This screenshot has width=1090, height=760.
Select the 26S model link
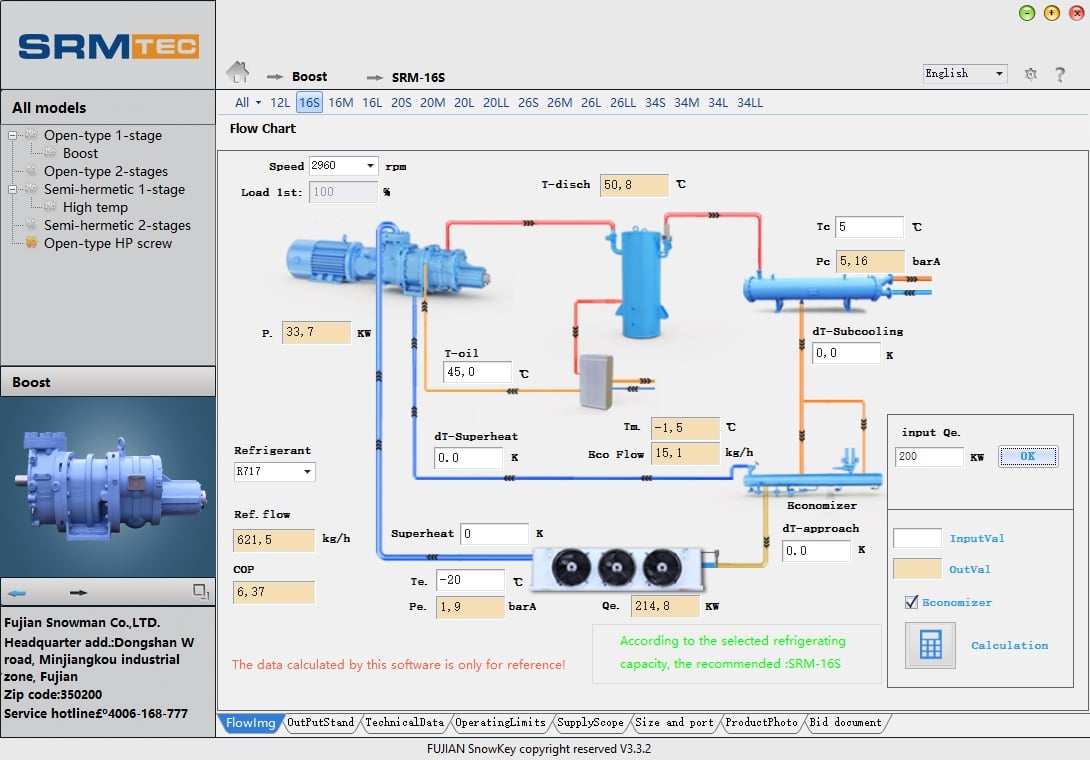[528, 102]
